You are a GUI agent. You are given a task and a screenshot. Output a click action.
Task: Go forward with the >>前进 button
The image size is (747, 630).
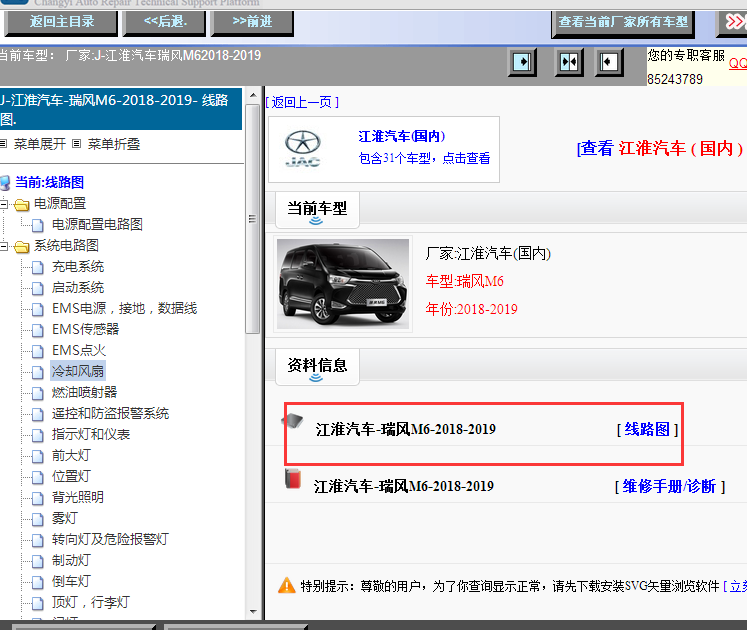click(x=252, y=23)
